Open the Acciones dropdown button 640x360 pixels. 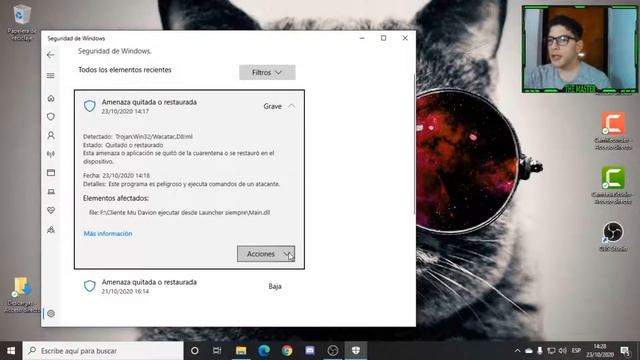click(x=266, y=254)
